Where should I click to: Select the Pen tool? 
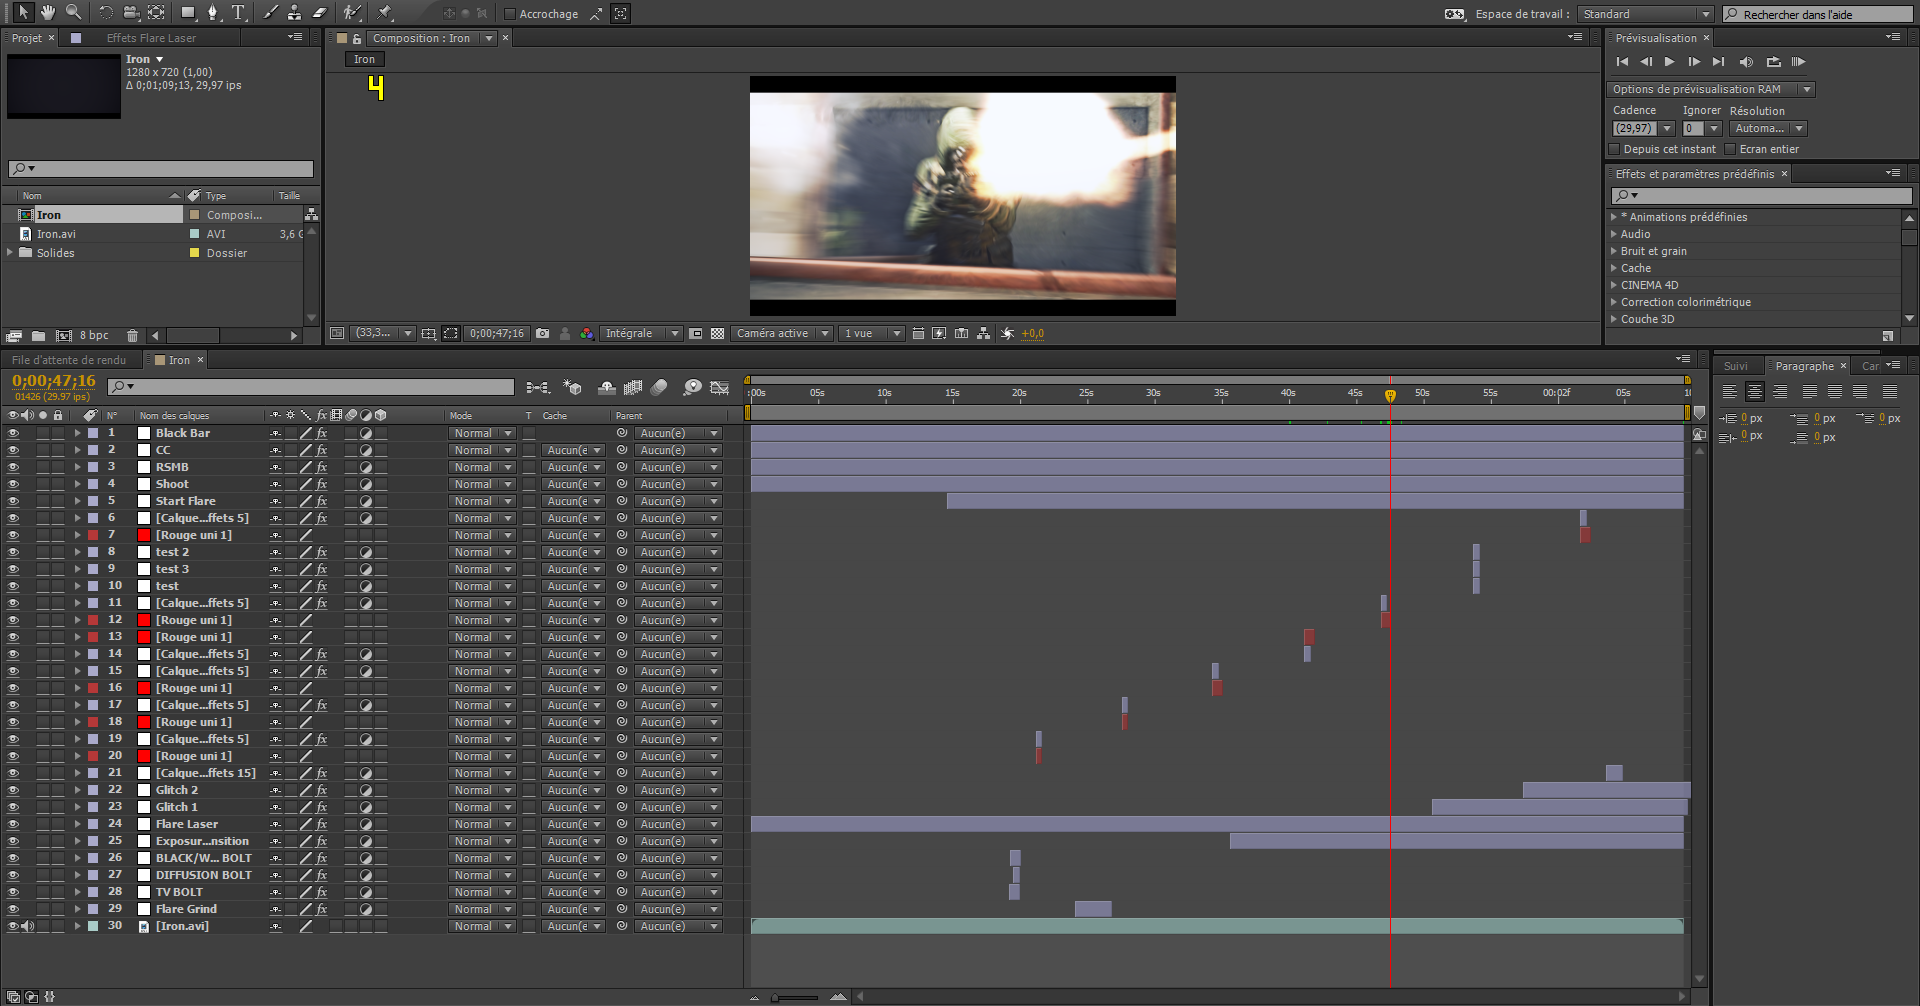point(212,13)
